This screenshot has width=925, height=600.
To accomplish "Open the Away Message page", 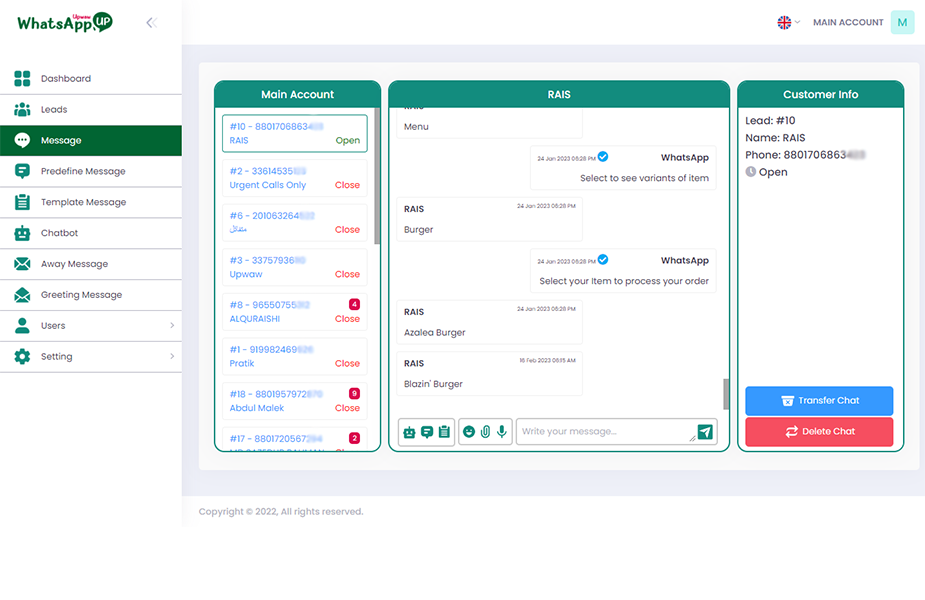I will (x=73, y=264).
